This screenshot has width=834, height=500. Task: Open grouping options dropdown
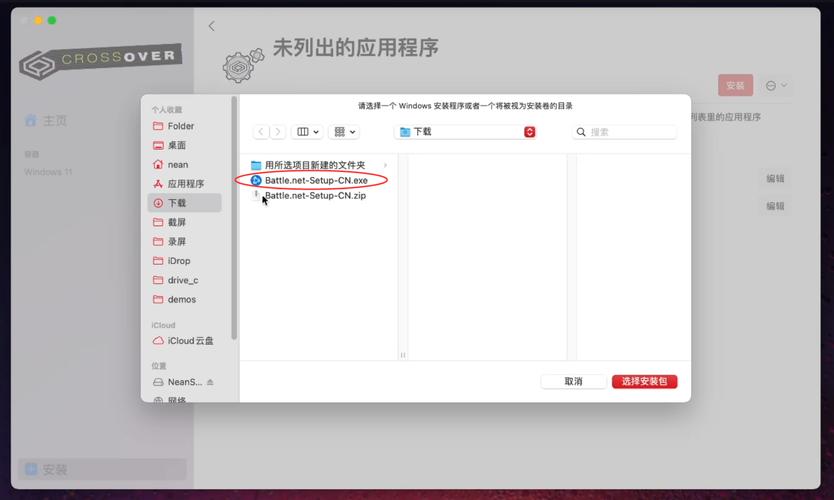(344, 132)
